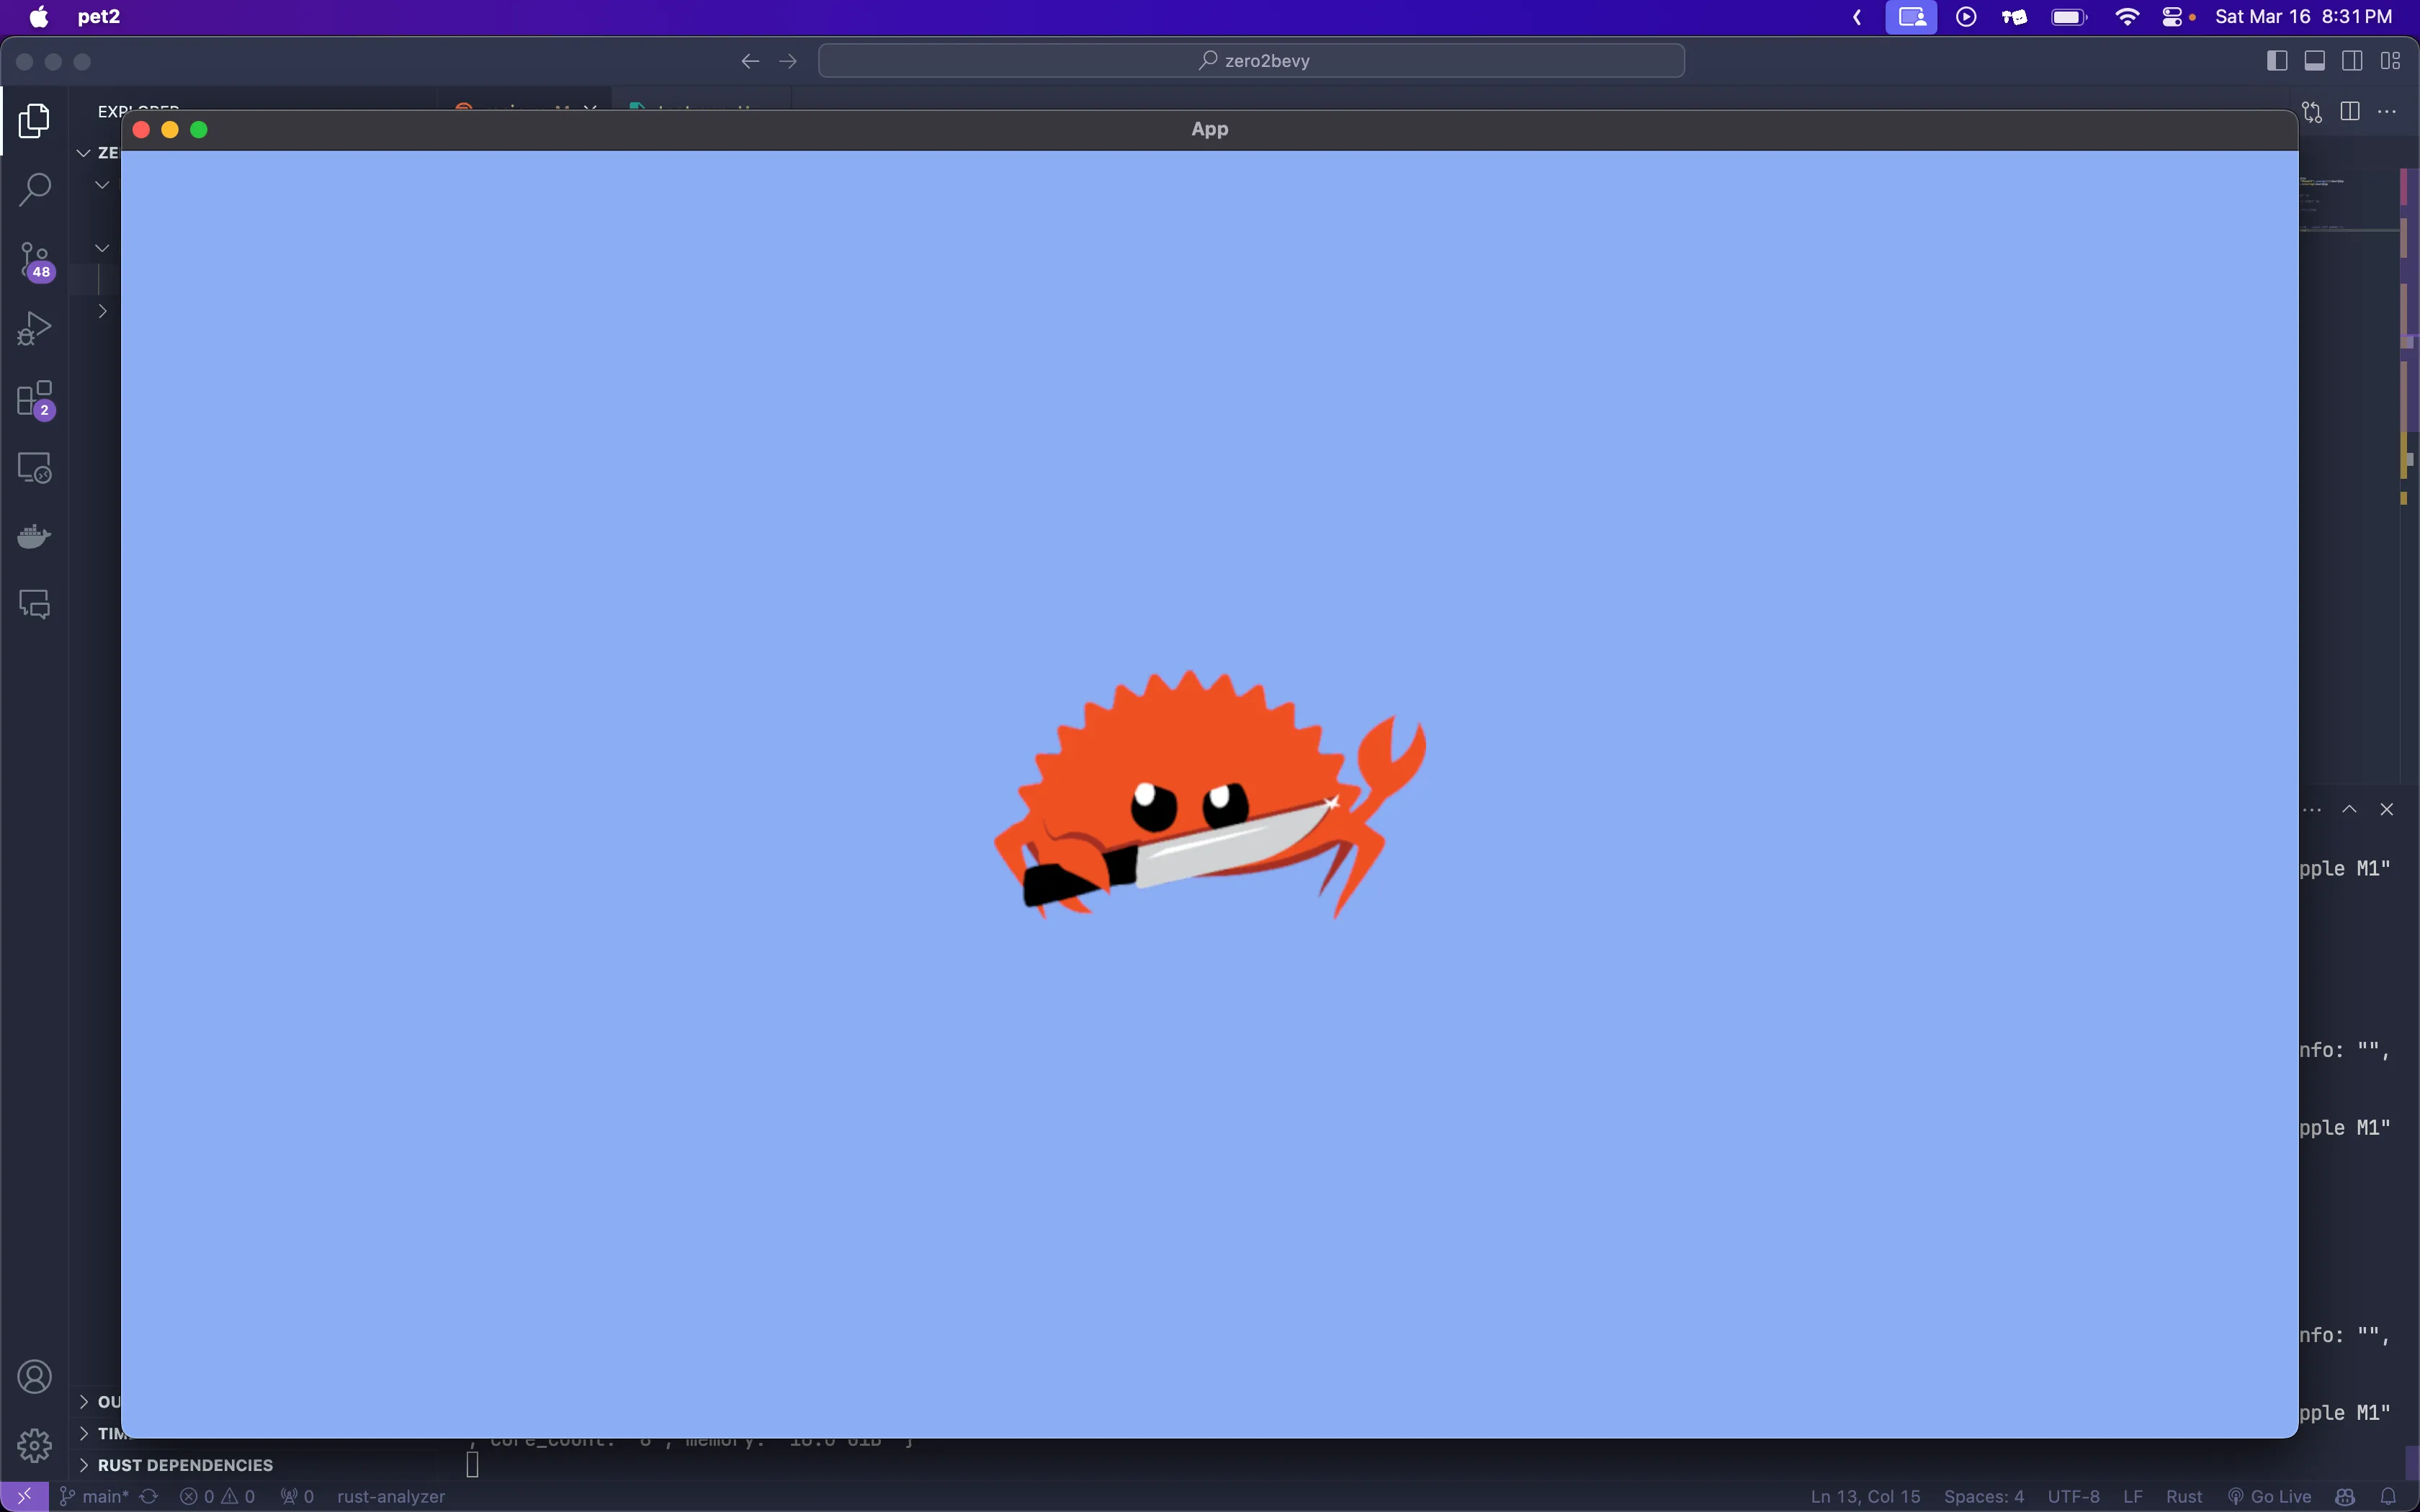Open errors and warnings count in status bar
The image size is (2420, 1512).
click(x=217, y=1496)
